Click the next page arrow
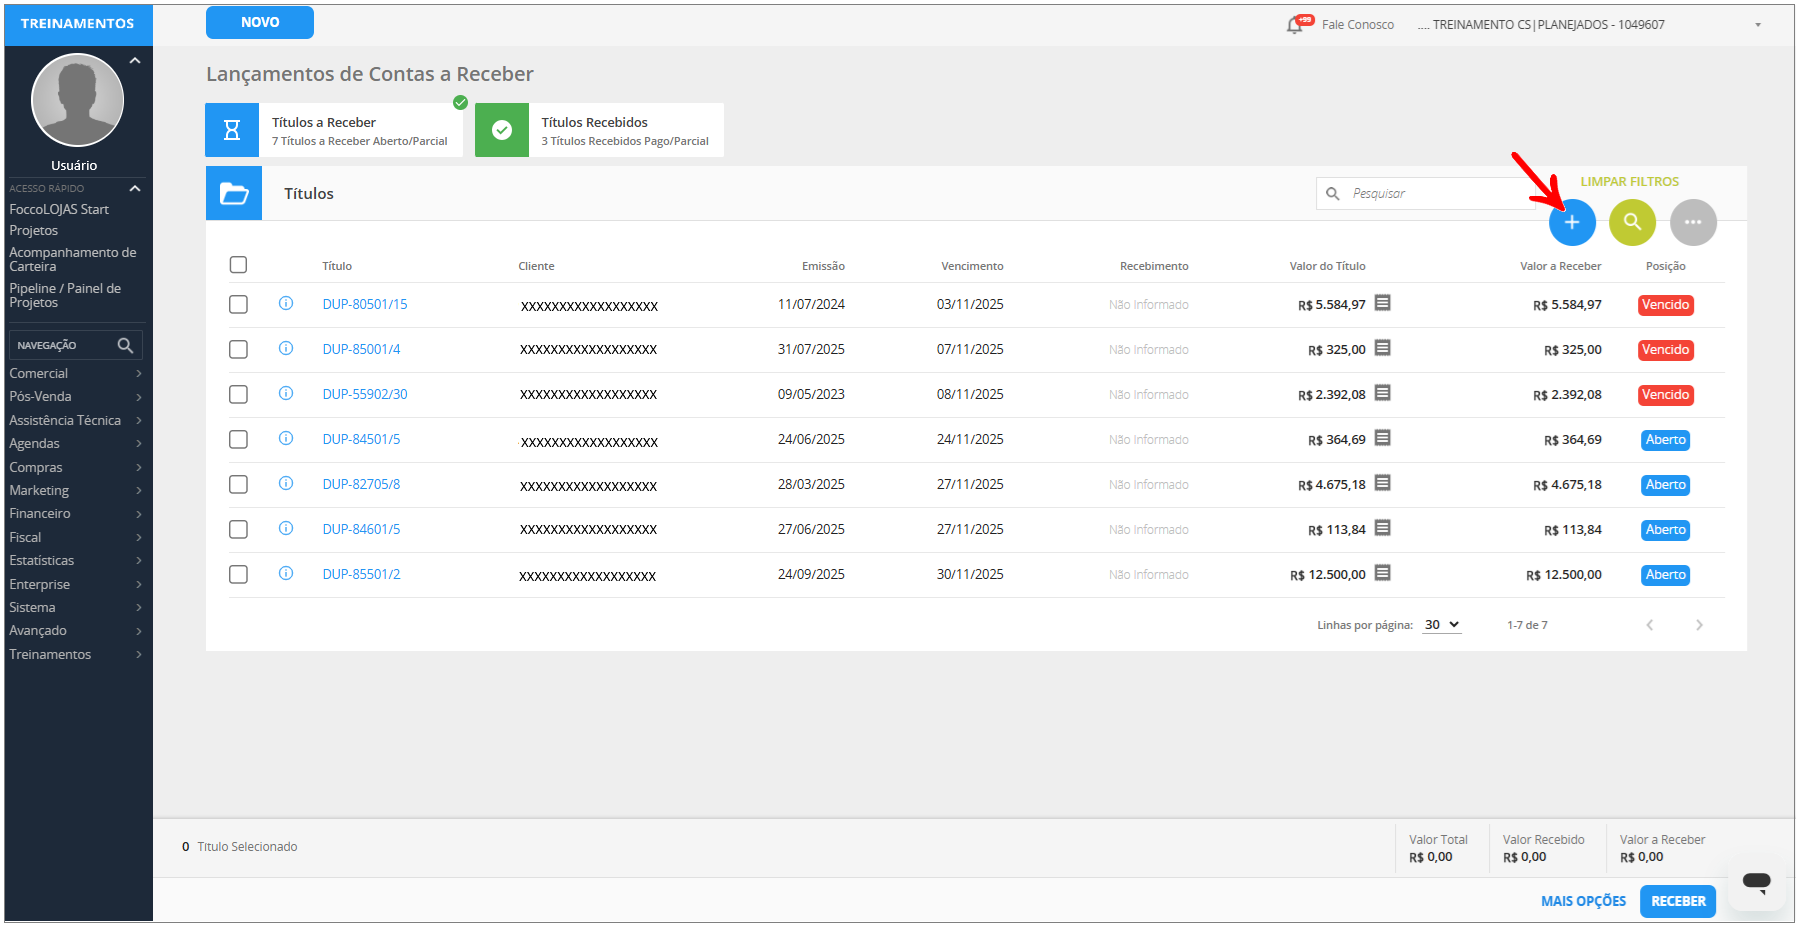Image resolution: width=1803 pixels, height=937 pixels. (1698, 625)
